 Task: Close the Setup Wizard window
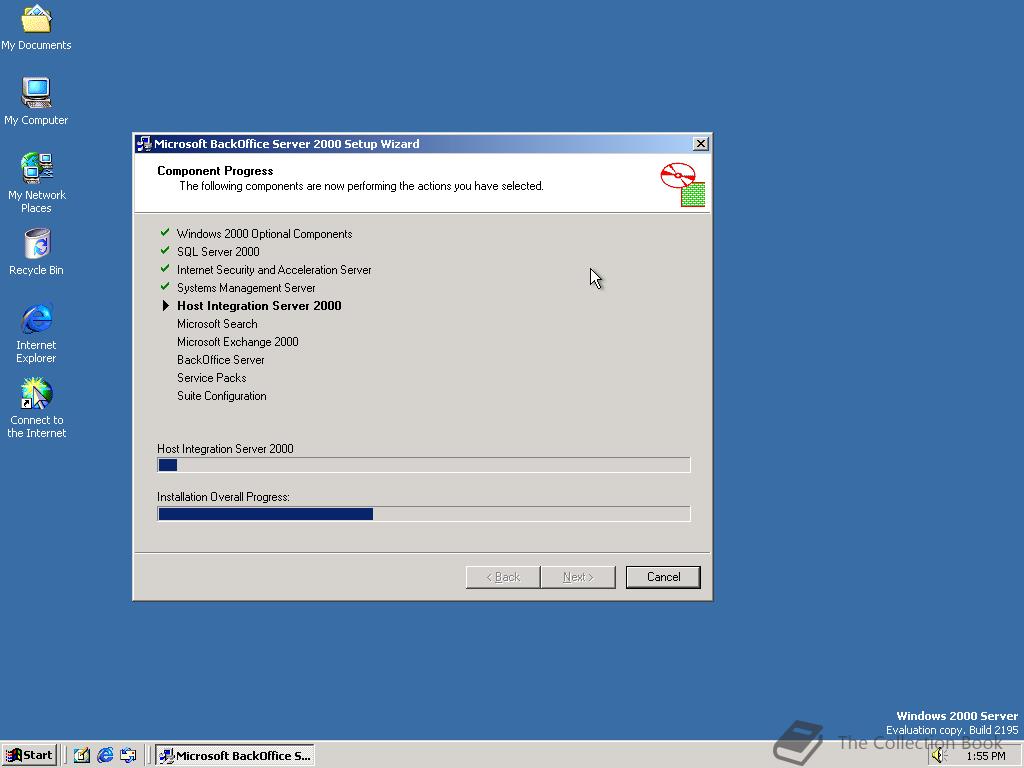pyautogui.click(x=701, y=144)
